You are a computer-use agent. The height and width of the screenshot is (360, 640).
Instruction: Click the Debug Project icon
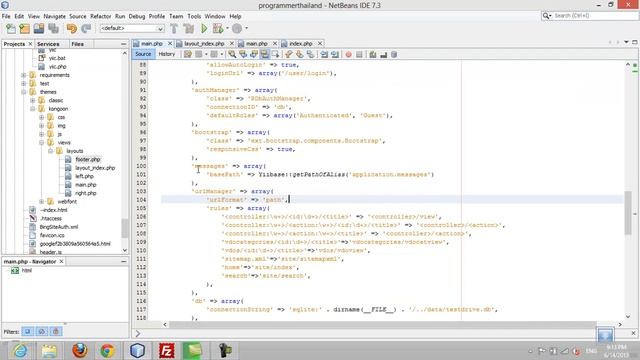click(218, 28)
